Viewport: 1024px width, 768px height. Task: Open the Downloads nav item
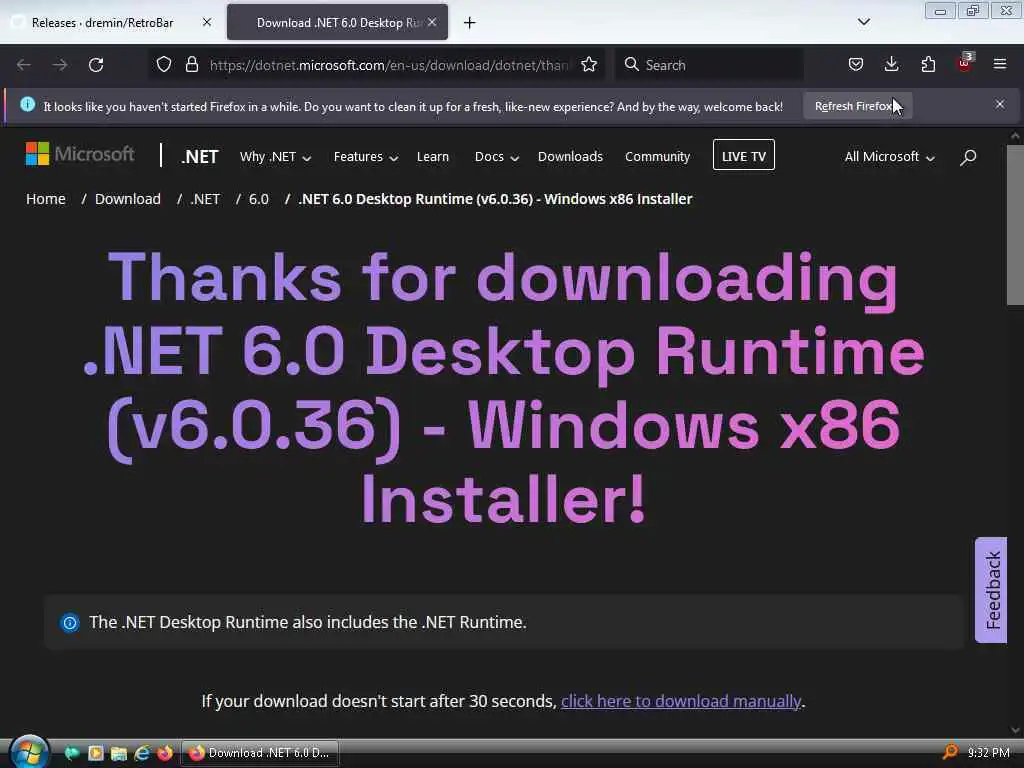[570, 157]
